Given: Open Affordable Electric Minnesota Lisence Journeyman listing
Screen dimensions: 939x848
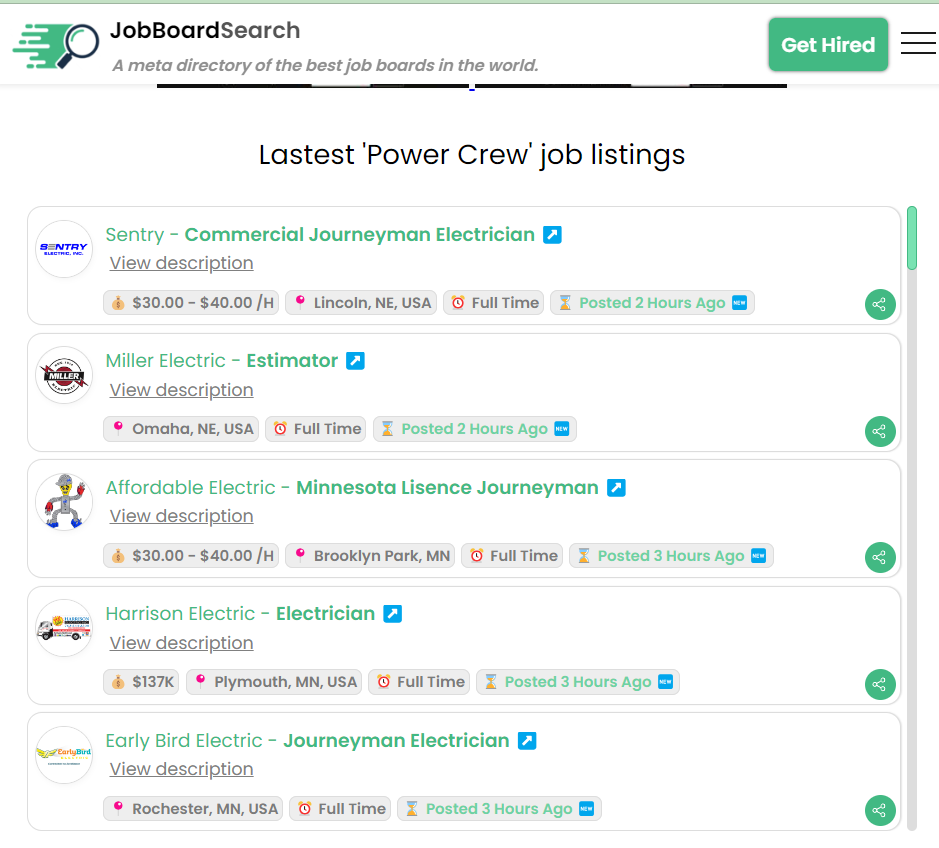Looking at the screenshot, I should (x=352, y=488).
